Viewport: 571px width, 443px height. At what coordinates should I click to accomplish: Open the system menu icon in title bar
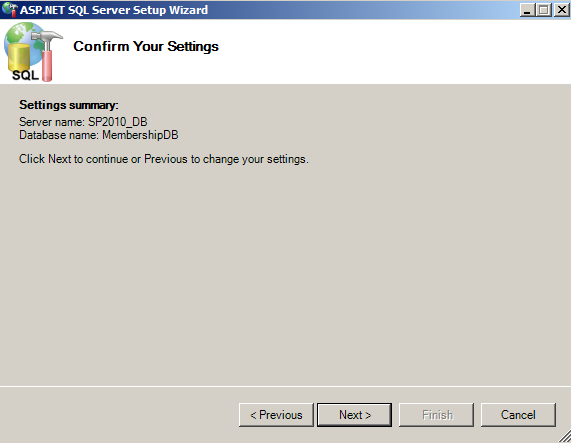(9, 9)
